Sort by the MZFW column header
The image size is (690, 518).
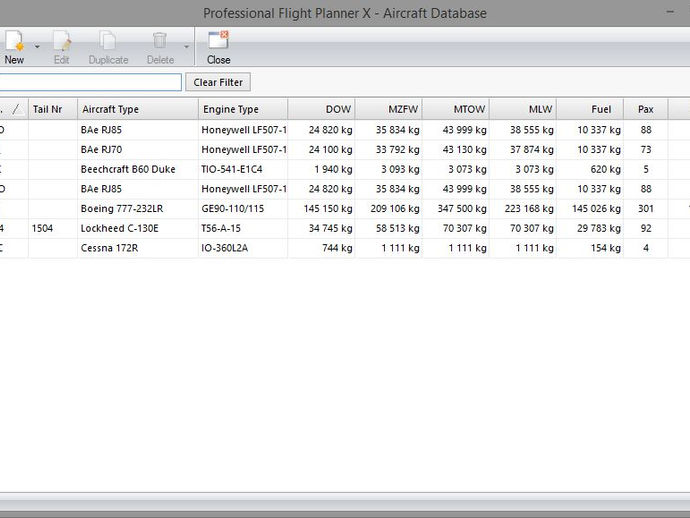[389, 109]
